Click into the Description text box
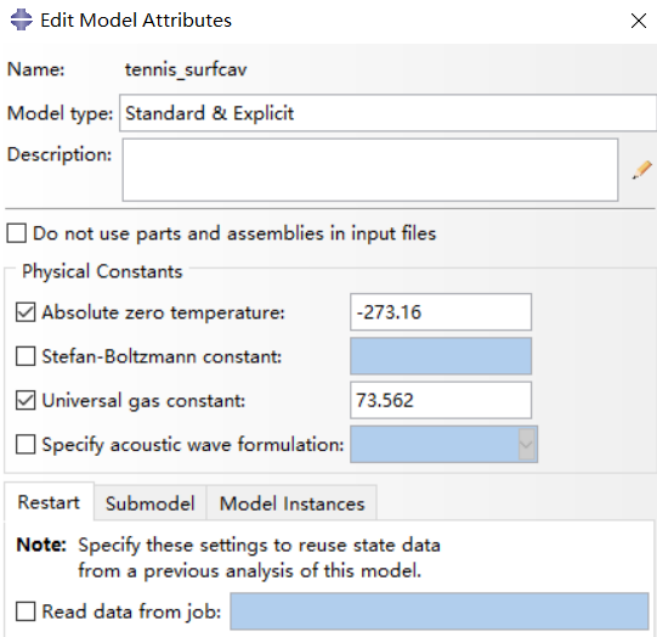This screenshot has height=637, width=658. [x=370, y=170]
